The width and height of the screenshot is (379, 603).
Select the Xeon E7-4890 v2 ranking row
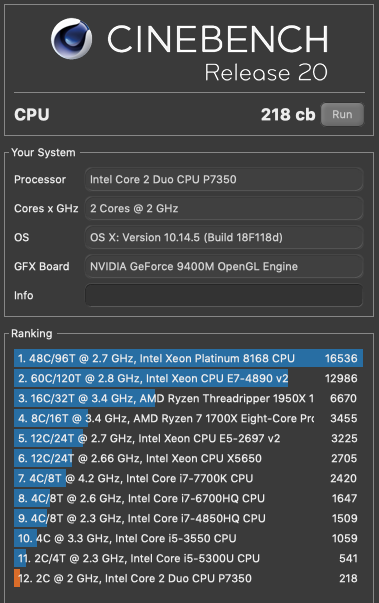tap(188, 378)
